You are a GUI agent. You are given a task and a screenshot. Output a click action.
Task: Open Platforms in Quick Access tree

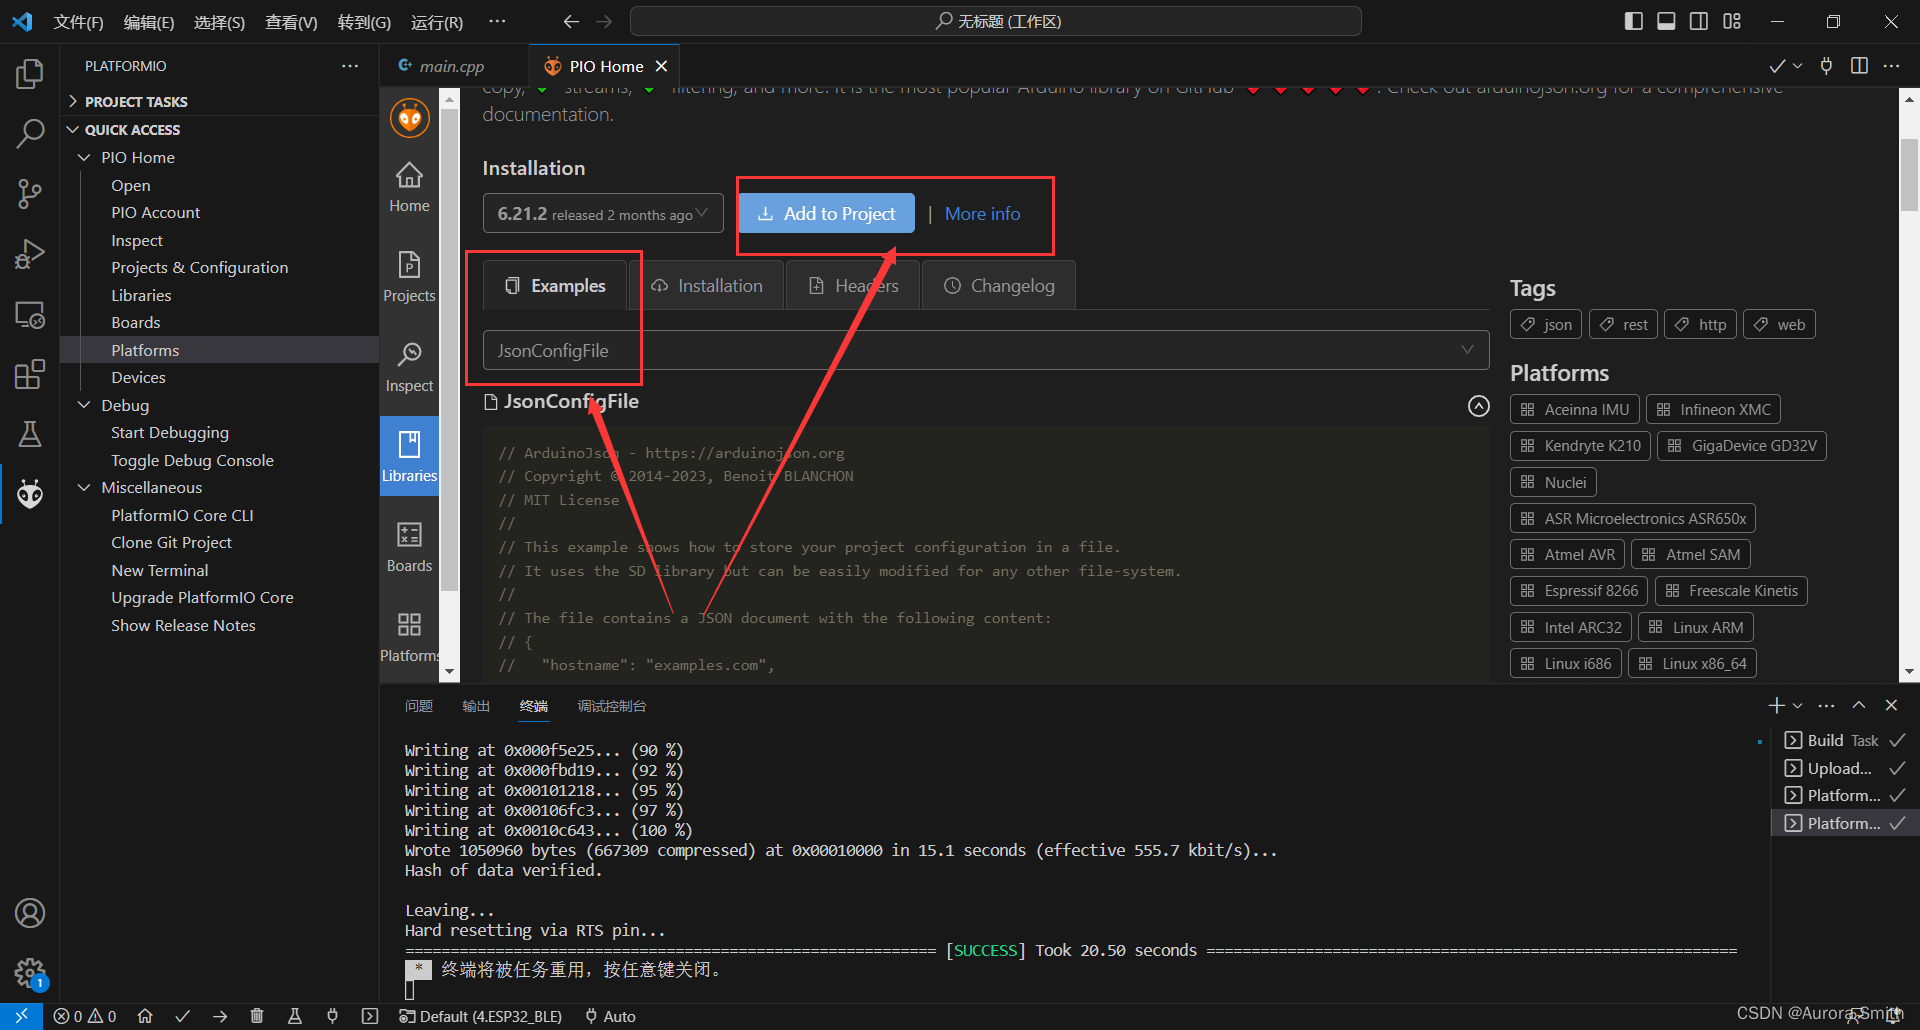click(x=145, y=350)
